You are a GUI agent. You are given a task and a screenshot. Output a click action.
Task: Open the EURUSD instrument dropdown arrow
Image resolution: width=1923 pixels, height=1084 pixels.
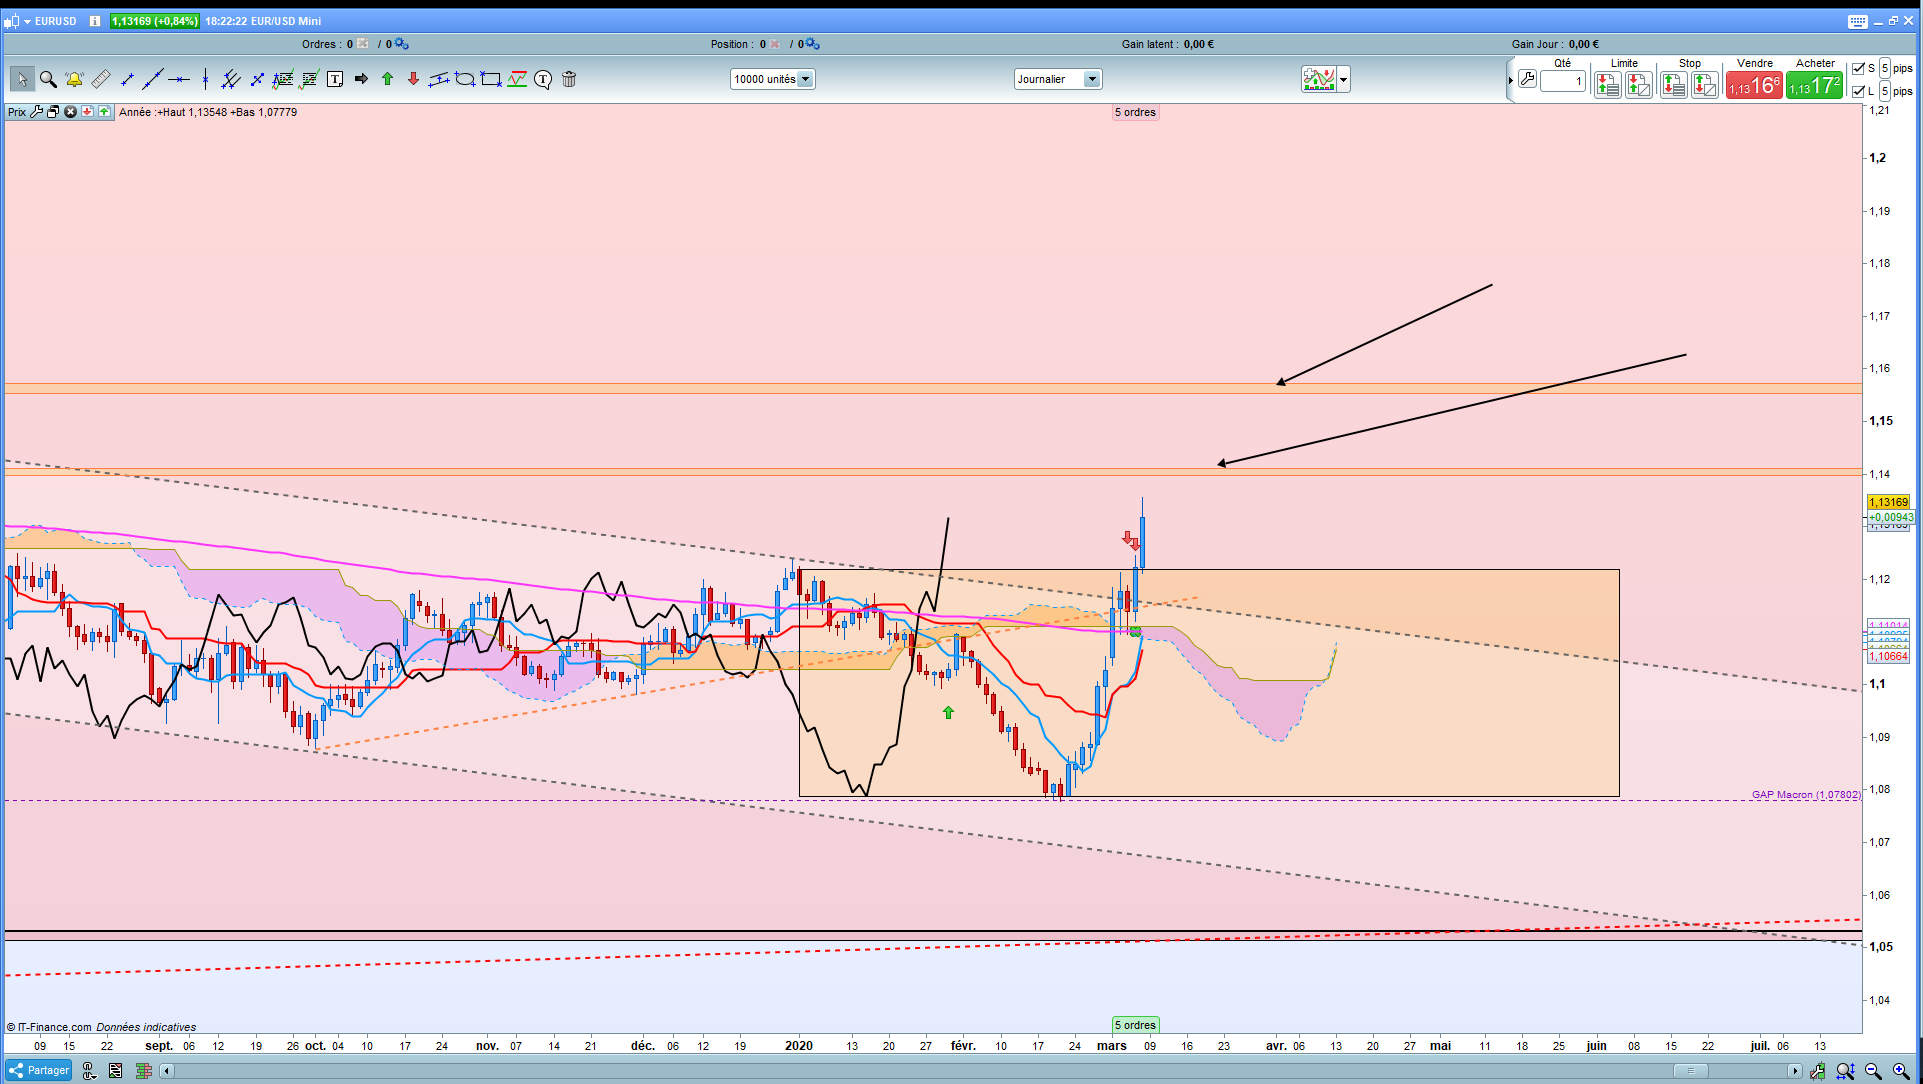28,21
